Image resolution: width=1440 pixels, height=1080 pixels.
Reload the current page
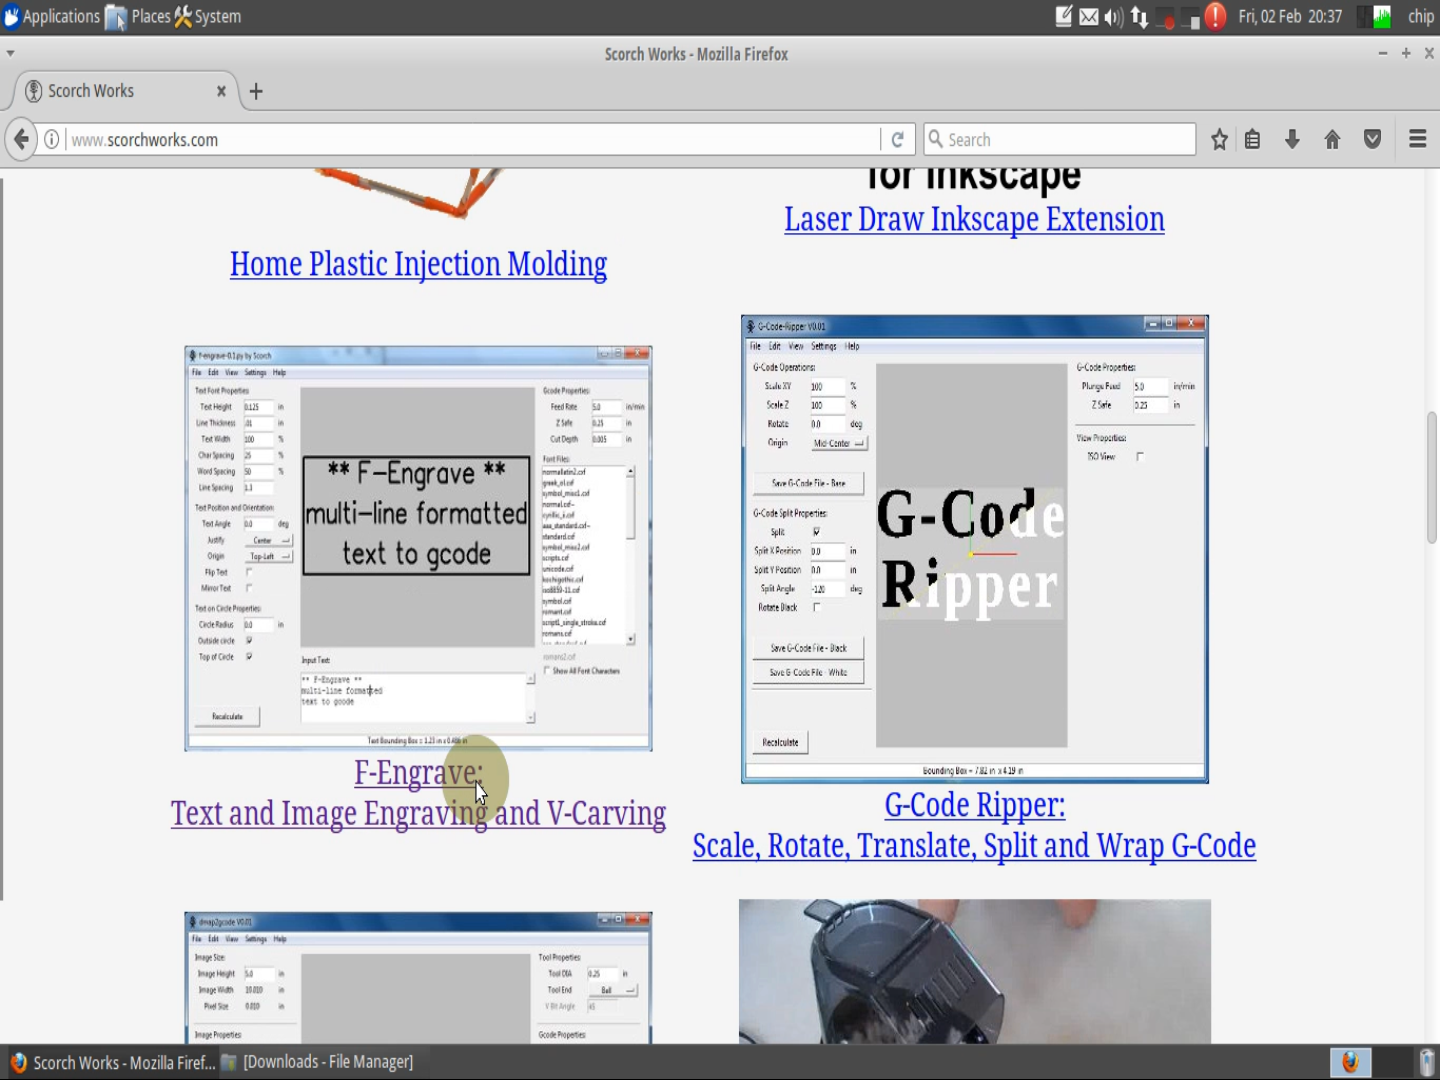pyautogui.click(x=897, y=139)
